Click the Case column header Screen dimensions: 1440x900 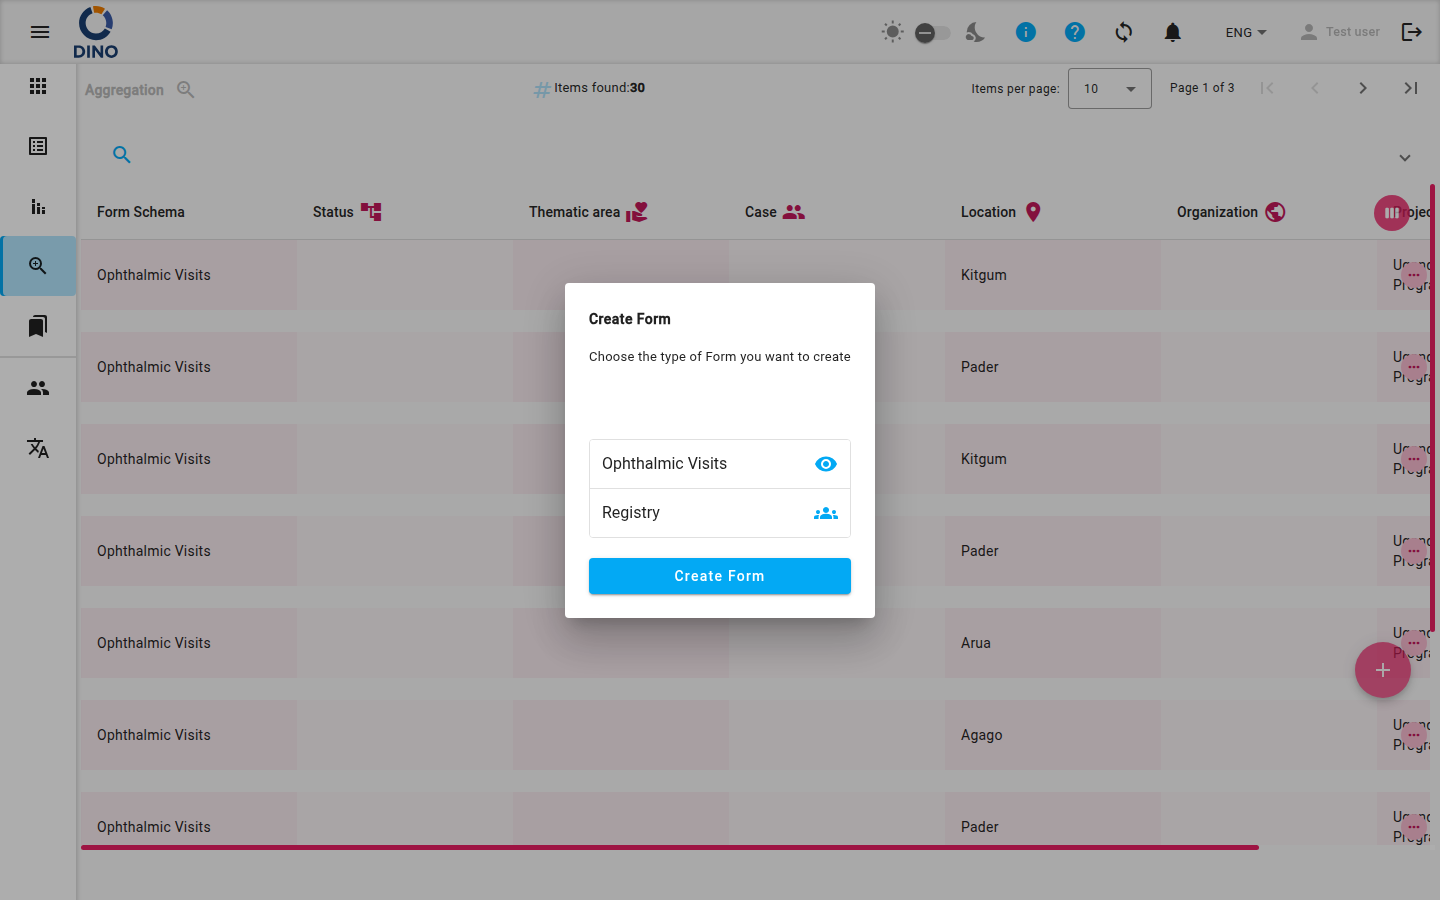click(x=775, y=212)
